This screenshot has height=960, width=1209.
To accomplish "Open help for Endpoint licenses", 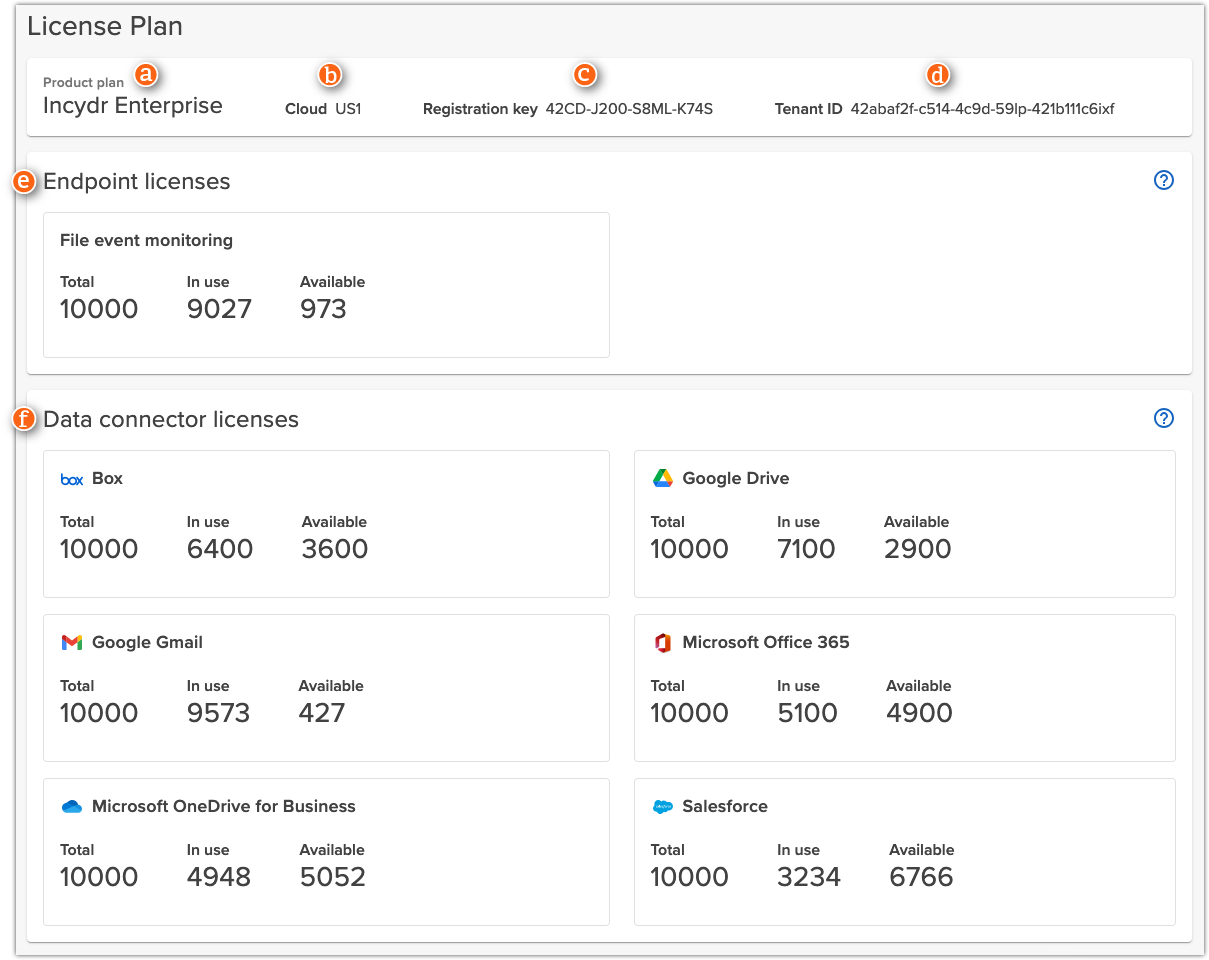I will [1163, 180].
